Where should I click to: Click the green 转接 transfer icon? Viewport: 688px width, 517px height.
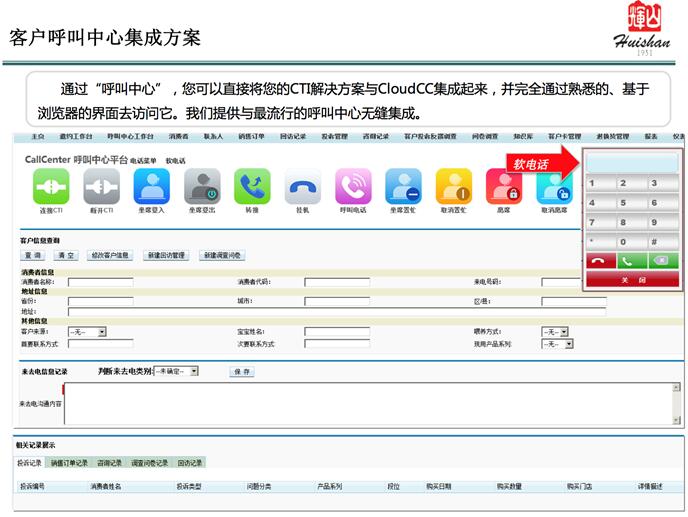(252, 186)
